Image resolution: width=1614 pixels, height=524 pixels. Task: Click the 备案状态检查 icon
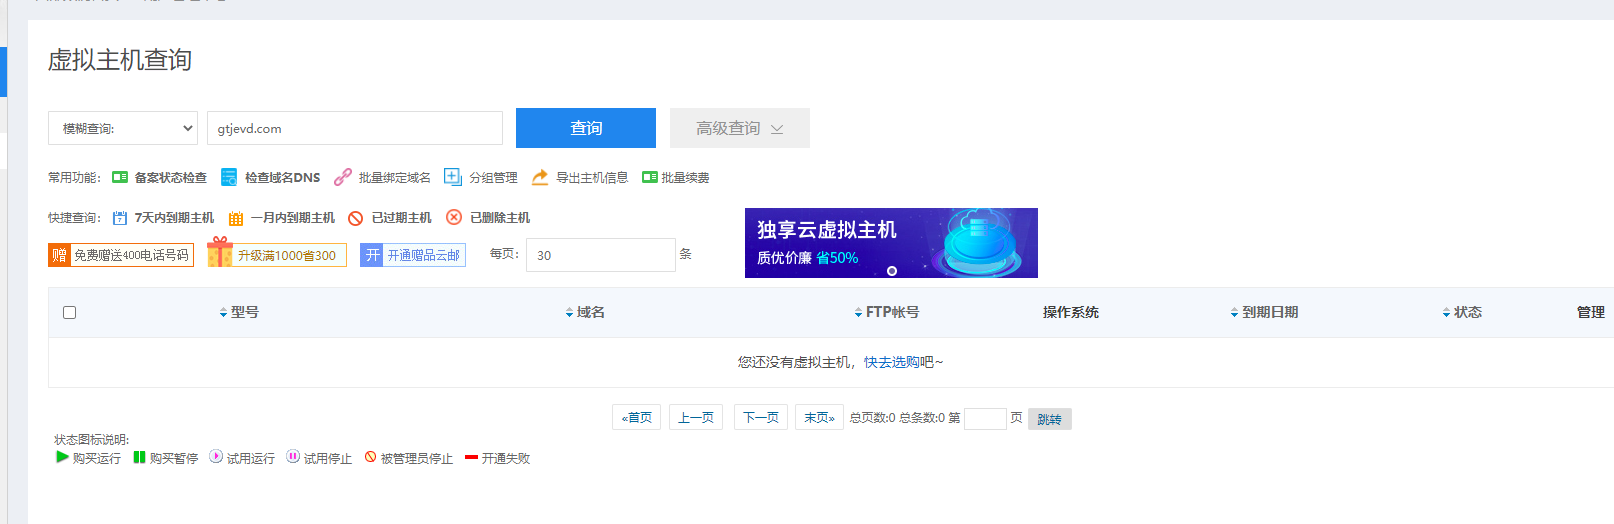click(120, 177)
